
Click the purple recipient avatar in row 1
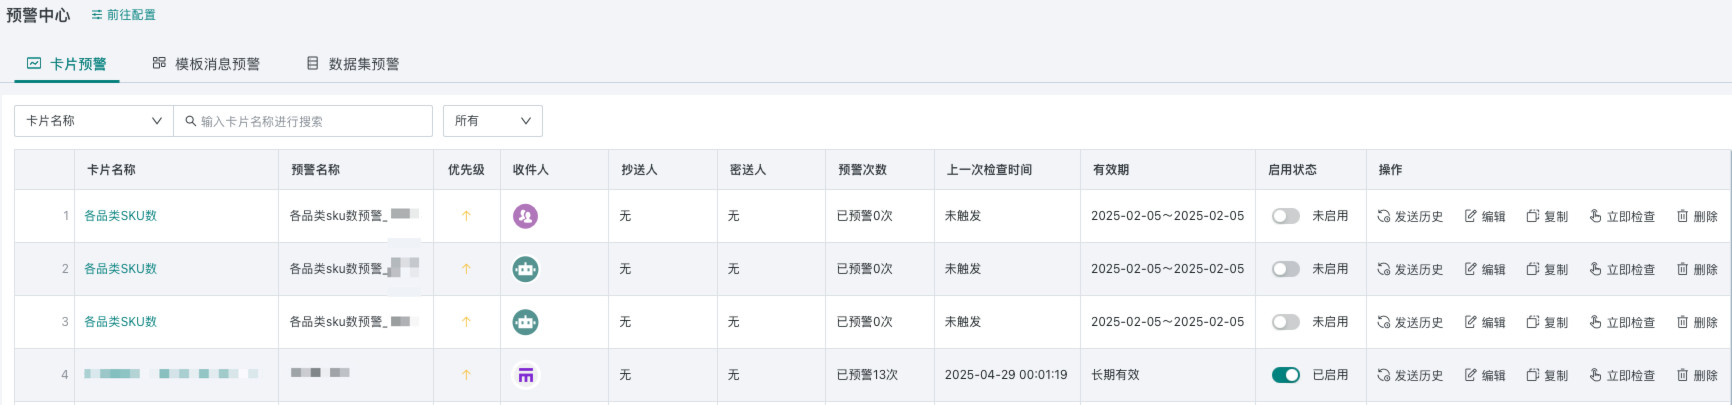tap(525, 216)
